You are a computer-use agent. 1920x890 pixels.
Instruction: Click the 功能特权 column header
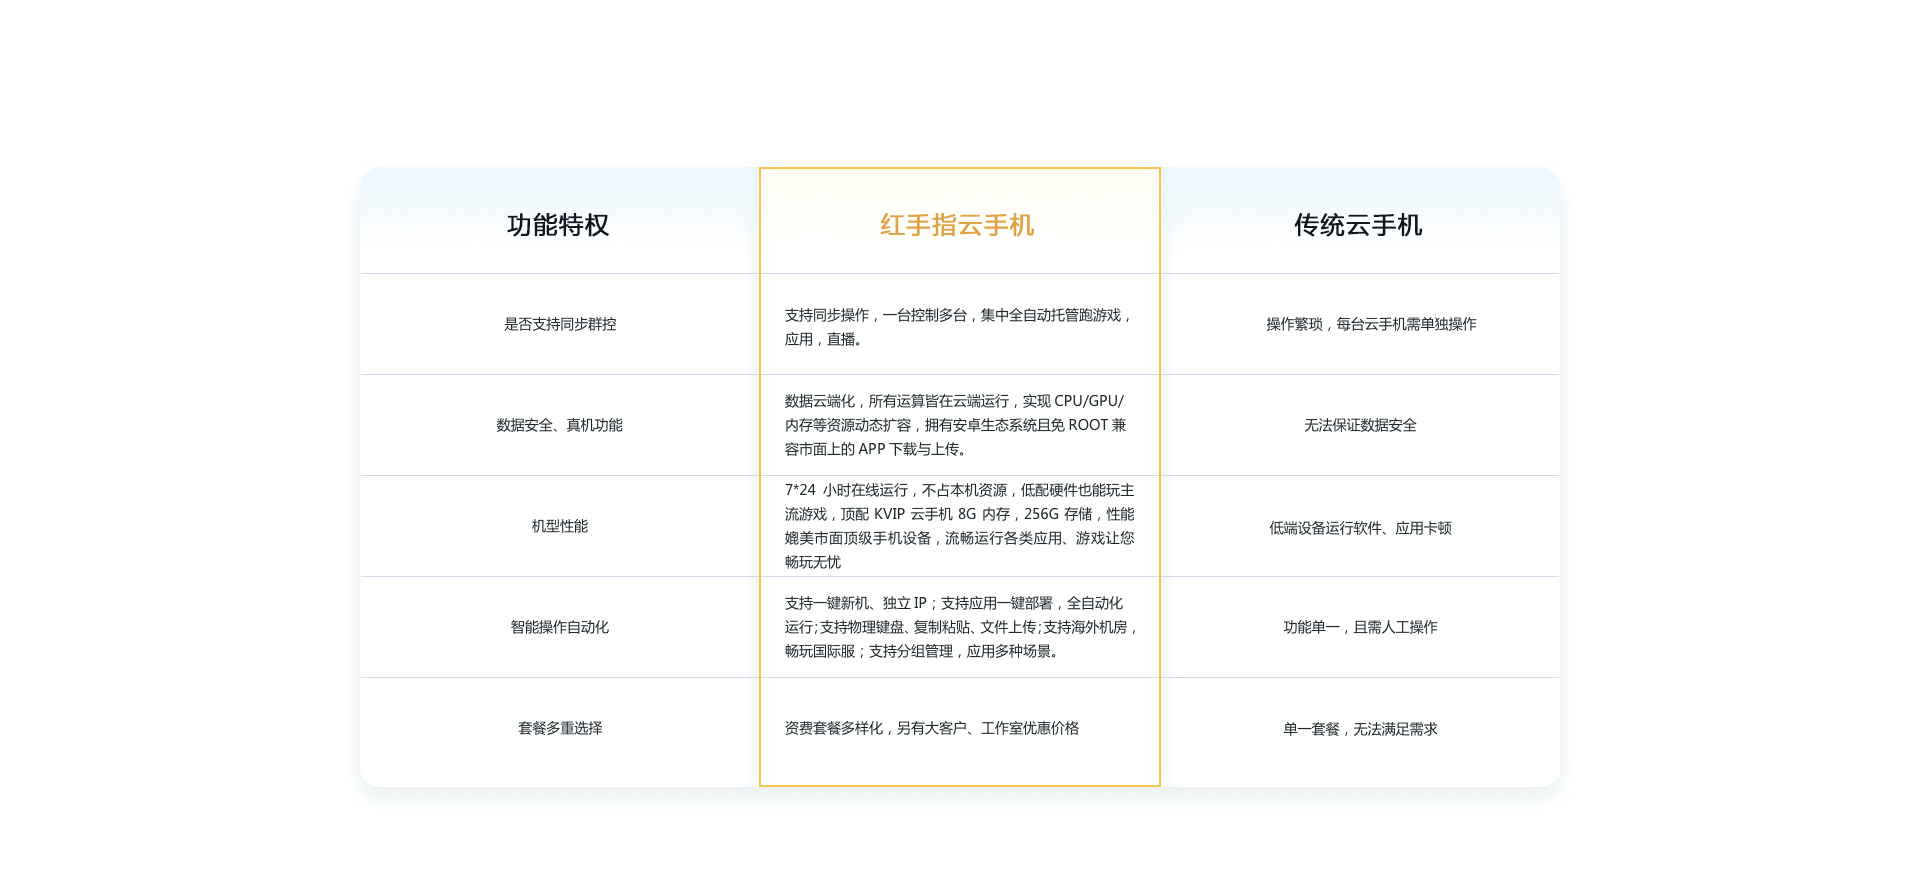(x=558, y=225)
